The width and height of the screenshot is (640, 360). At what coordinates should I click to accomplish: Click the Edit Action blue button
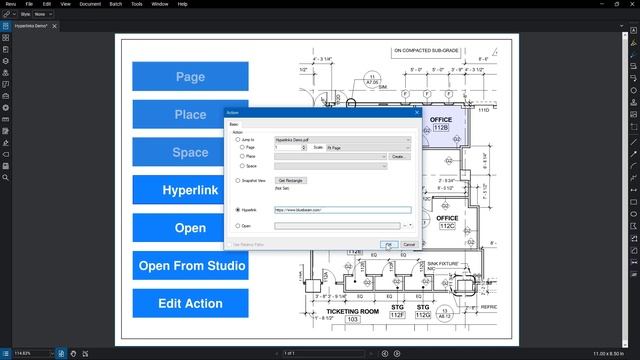191,303
